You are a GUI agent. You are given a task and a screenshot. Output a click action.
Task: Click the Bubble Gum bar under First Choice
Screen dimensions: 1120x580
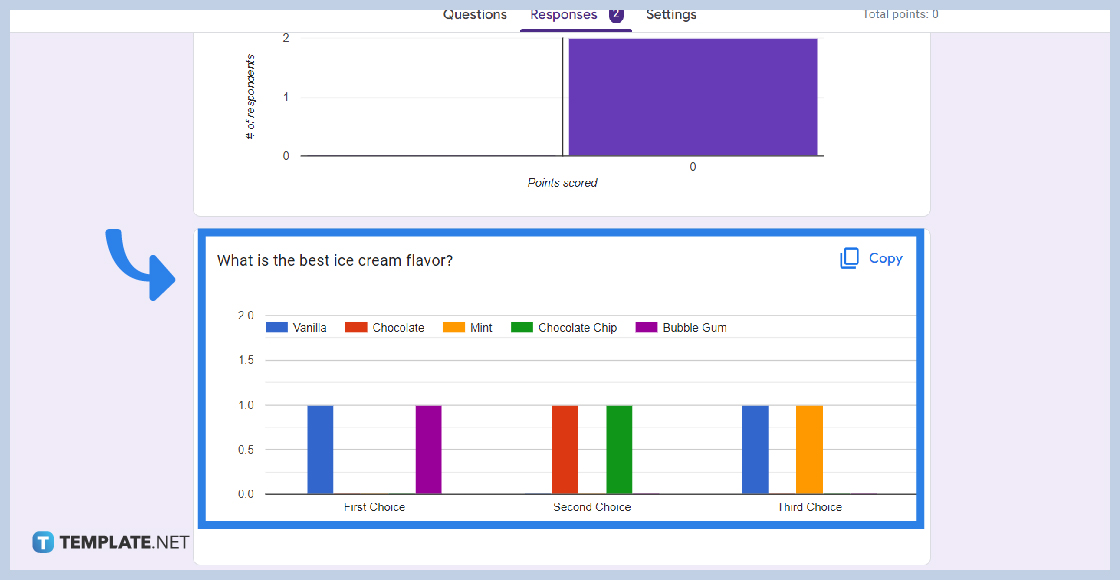pos(428,449)
